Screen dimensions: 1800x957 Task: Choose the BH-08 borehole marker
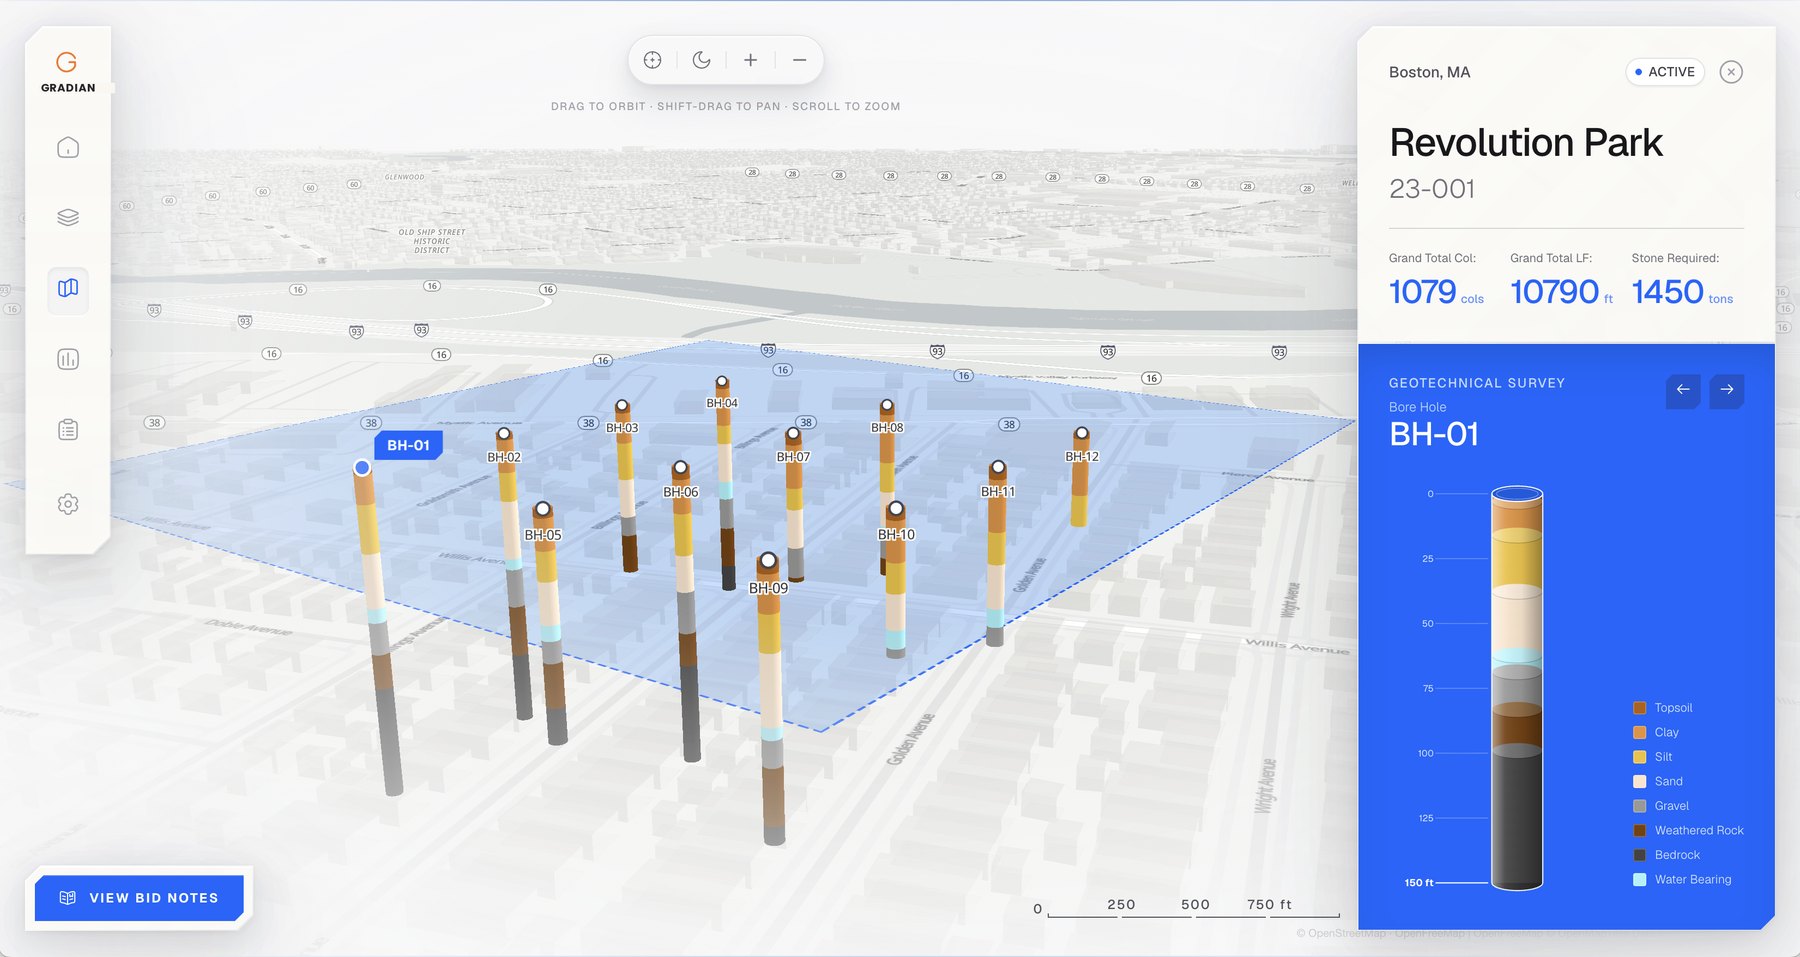(887, 406)
